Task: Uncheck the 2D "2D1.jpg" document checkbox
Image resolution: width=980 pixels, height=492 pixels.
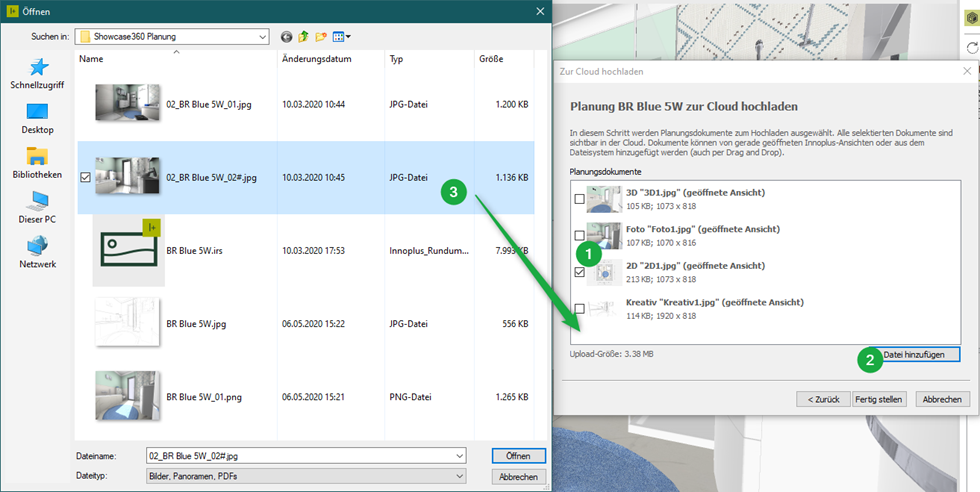Action: tap(579, 272)
